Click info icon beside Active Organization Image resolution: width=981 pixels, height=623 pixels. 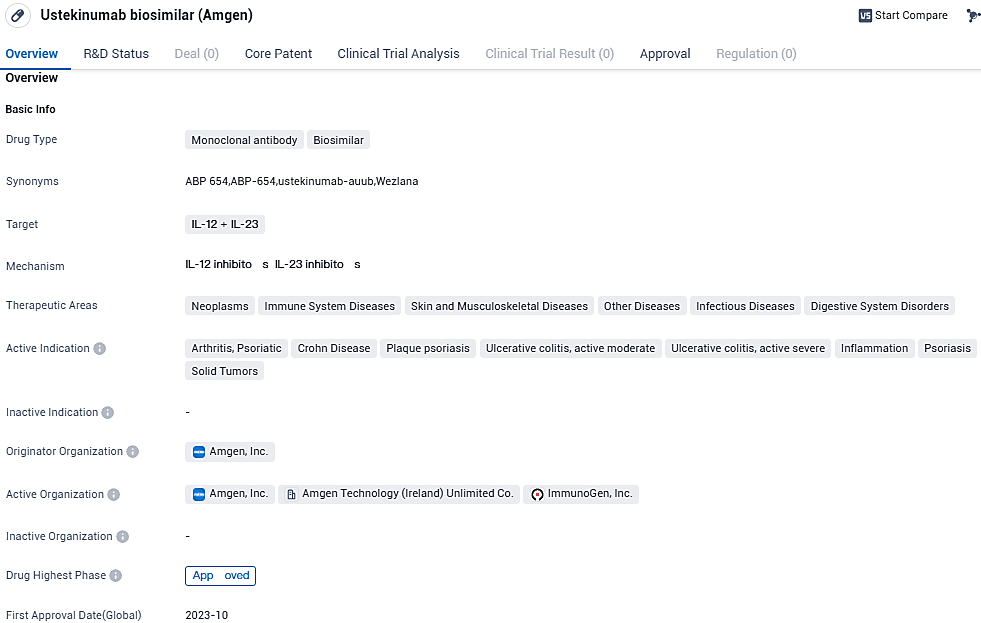[x=114, y=495]
